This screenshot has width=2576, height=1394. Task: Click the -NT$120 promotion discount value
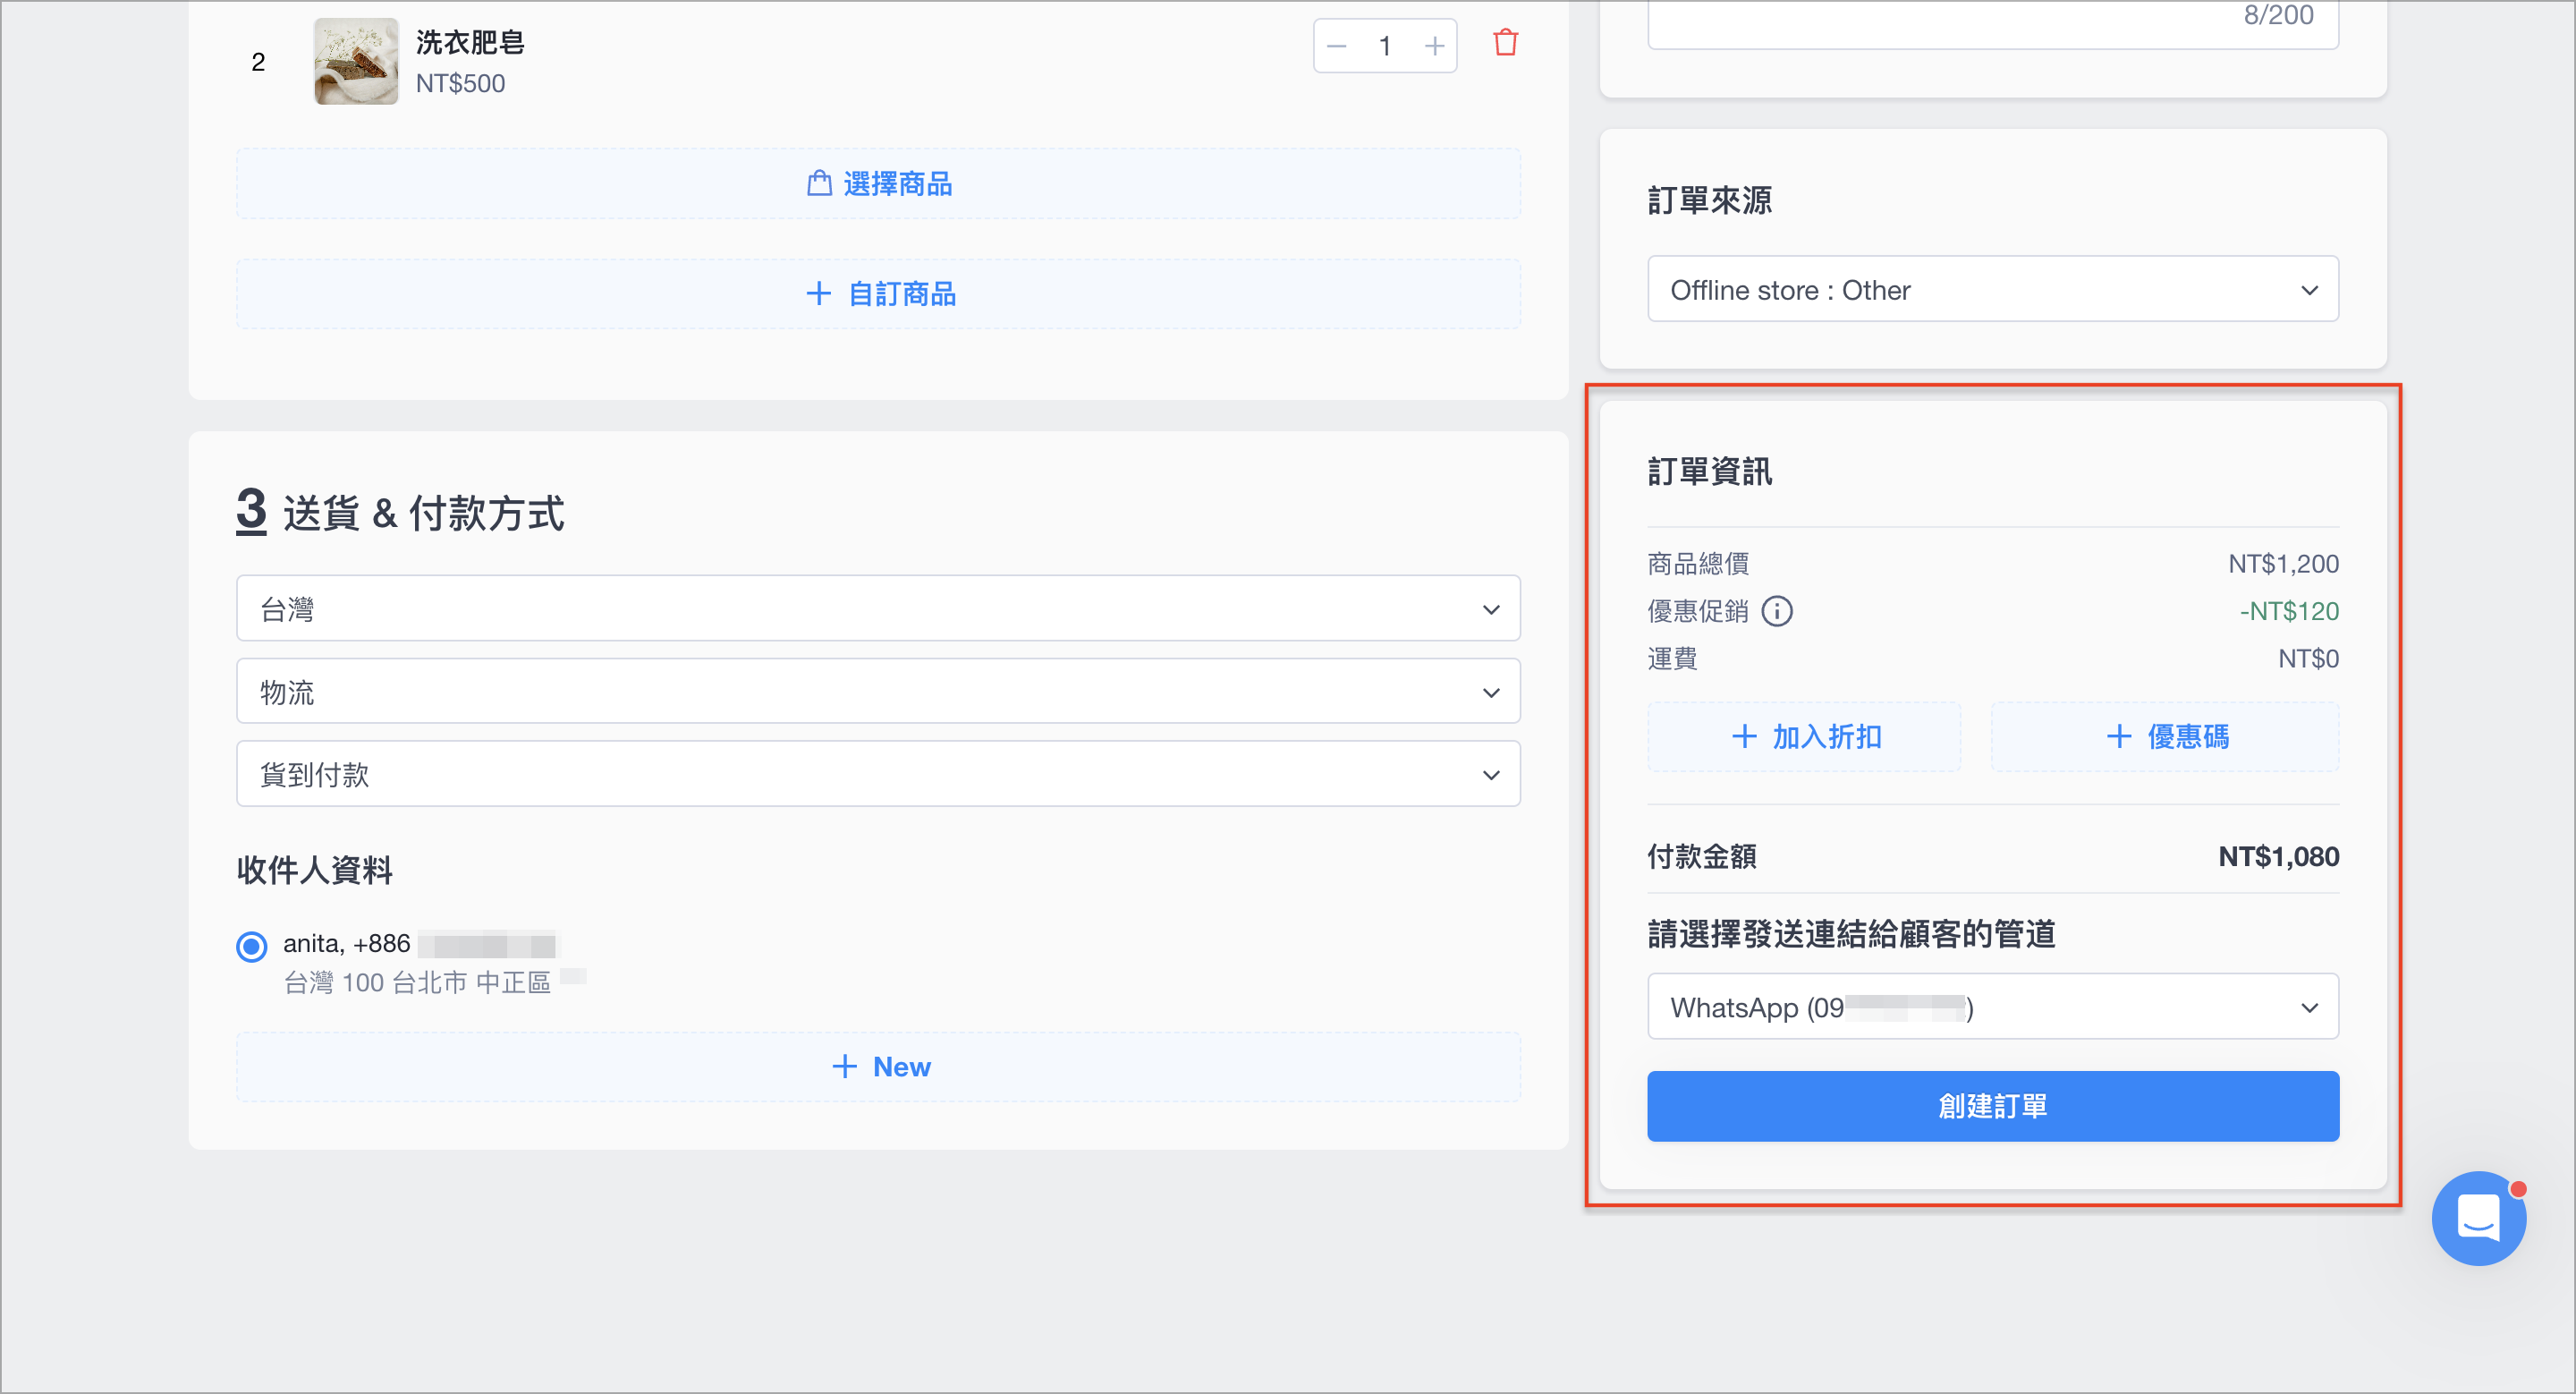pos(2289,611)
